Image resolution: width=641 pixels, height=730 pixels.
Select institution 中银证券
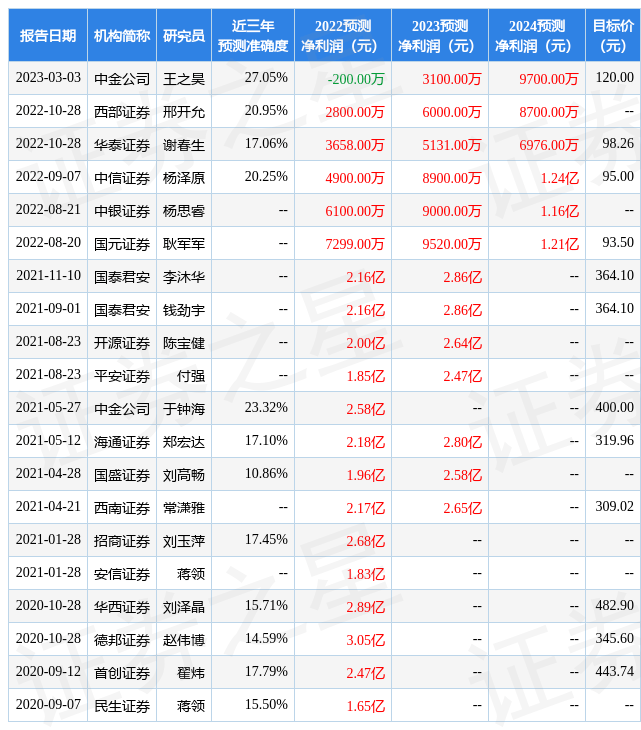(122, 211)
